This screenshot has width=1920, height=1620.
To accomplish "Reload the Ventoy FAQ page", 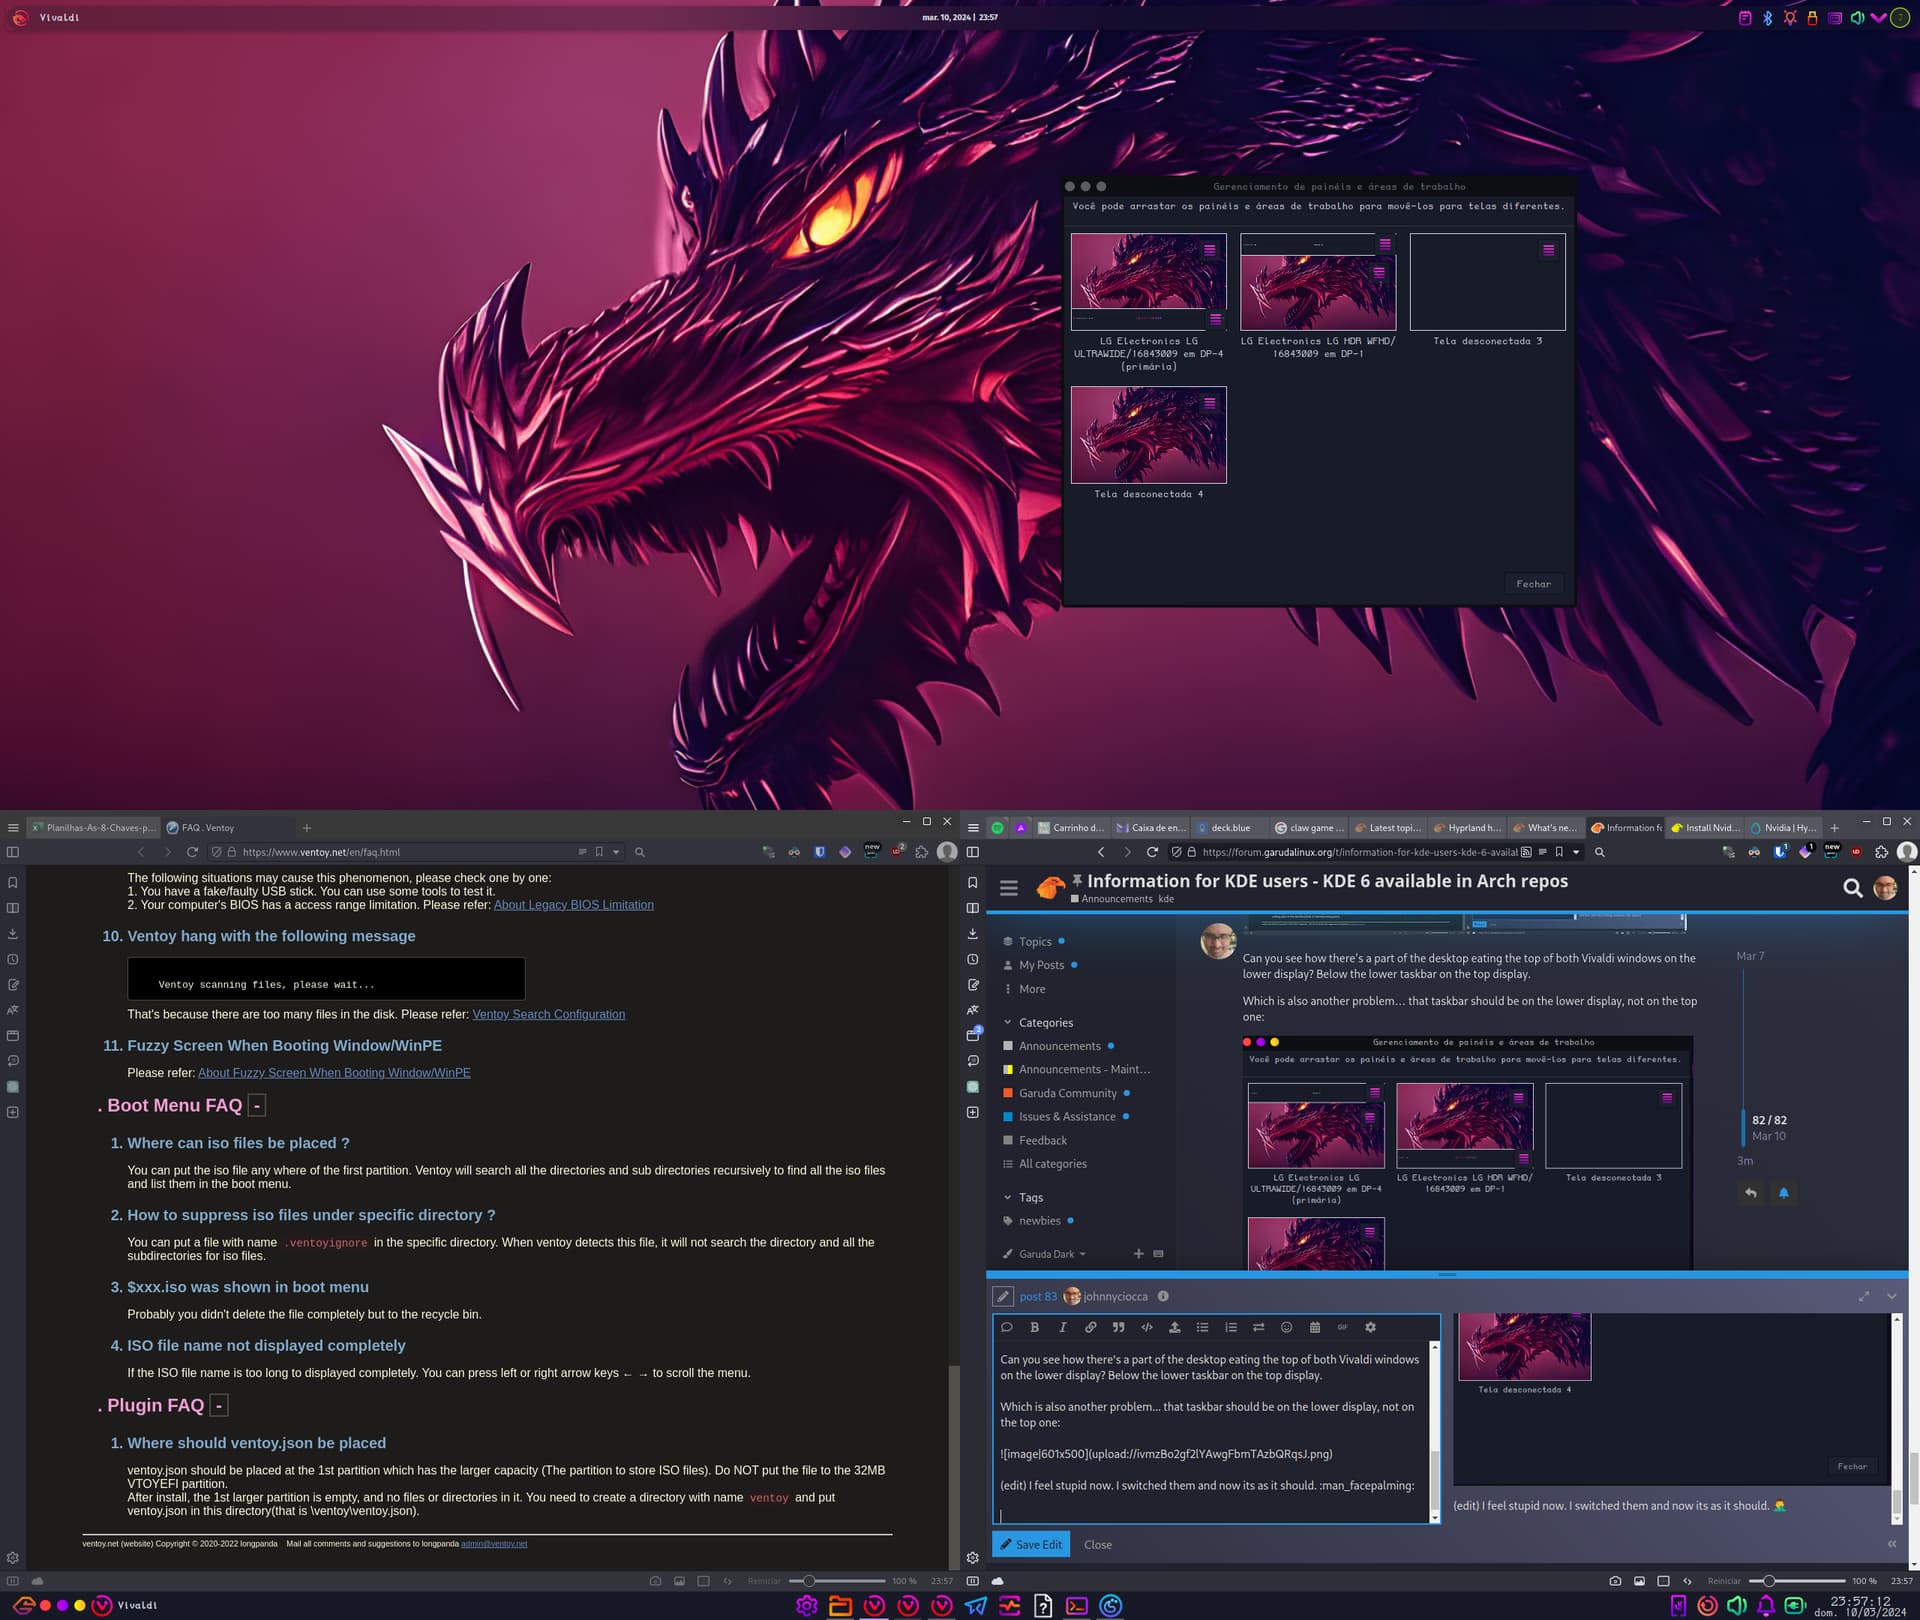I will [x=192, y=852].
